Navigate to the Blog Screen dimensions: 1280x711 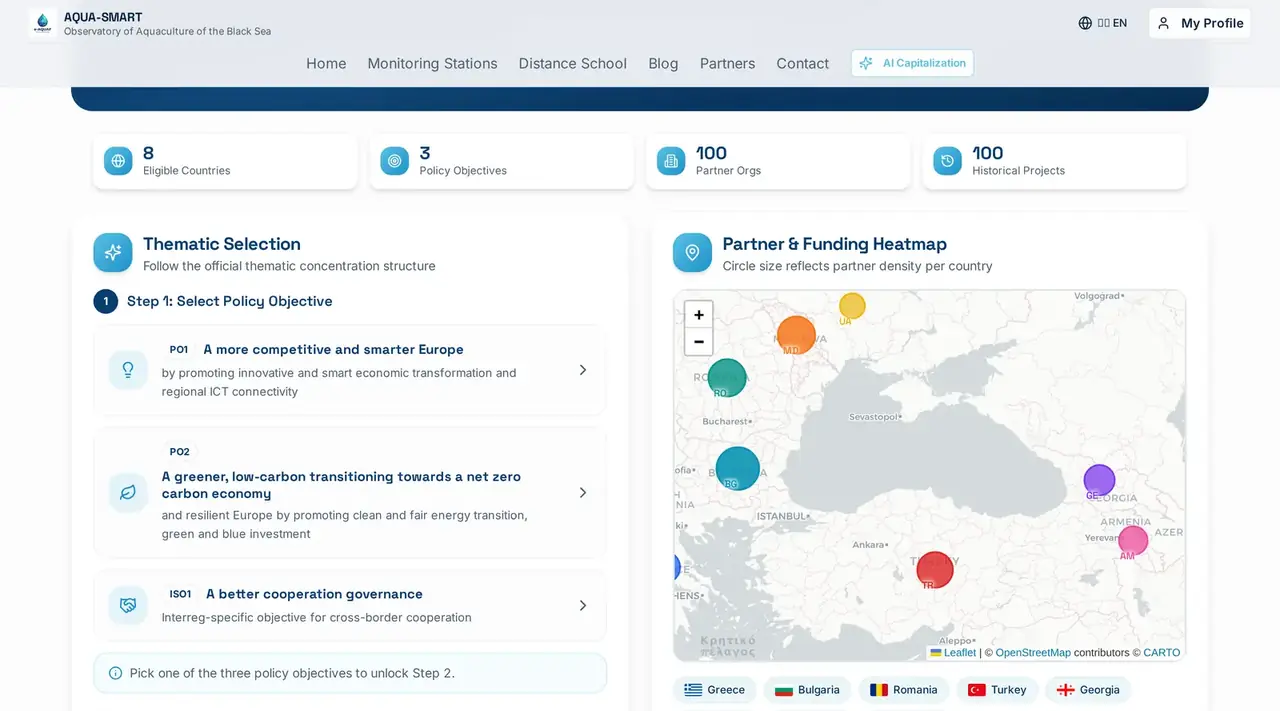663,63
